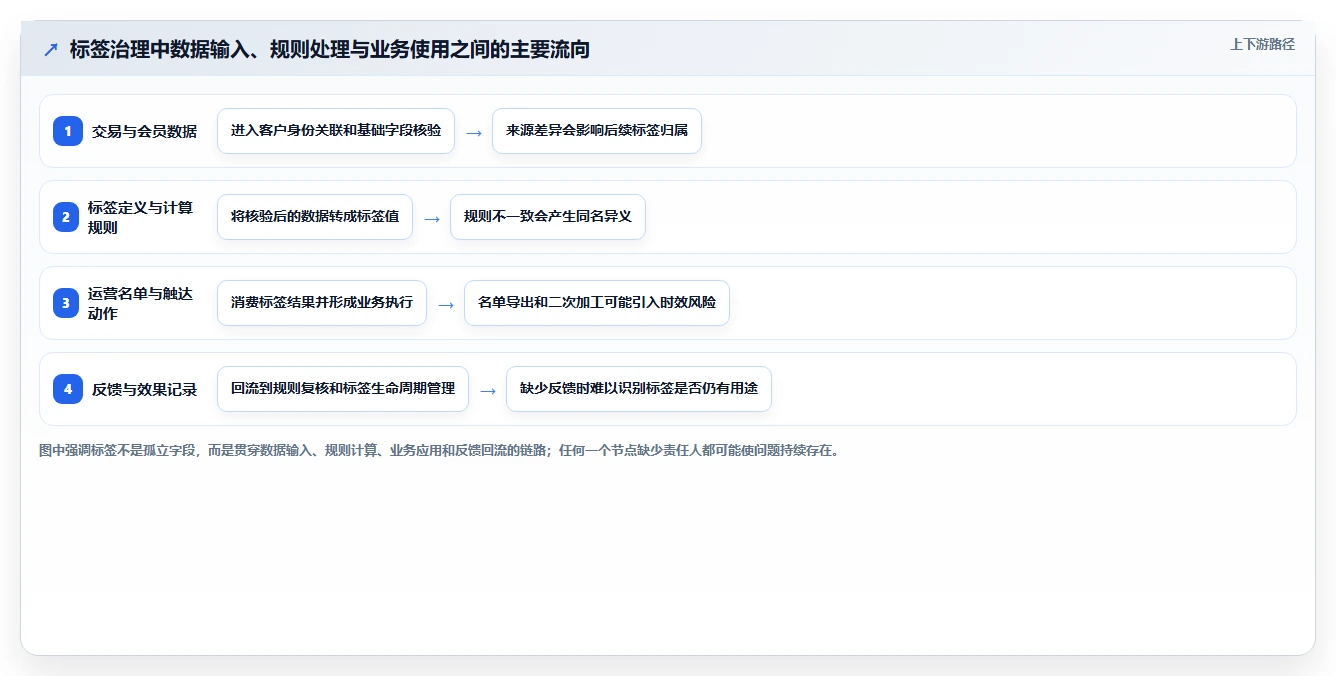Click the 将核验后的数据转成标签值 box
This screenshot has height=676, width=1336.
click(x=315, y=217)
